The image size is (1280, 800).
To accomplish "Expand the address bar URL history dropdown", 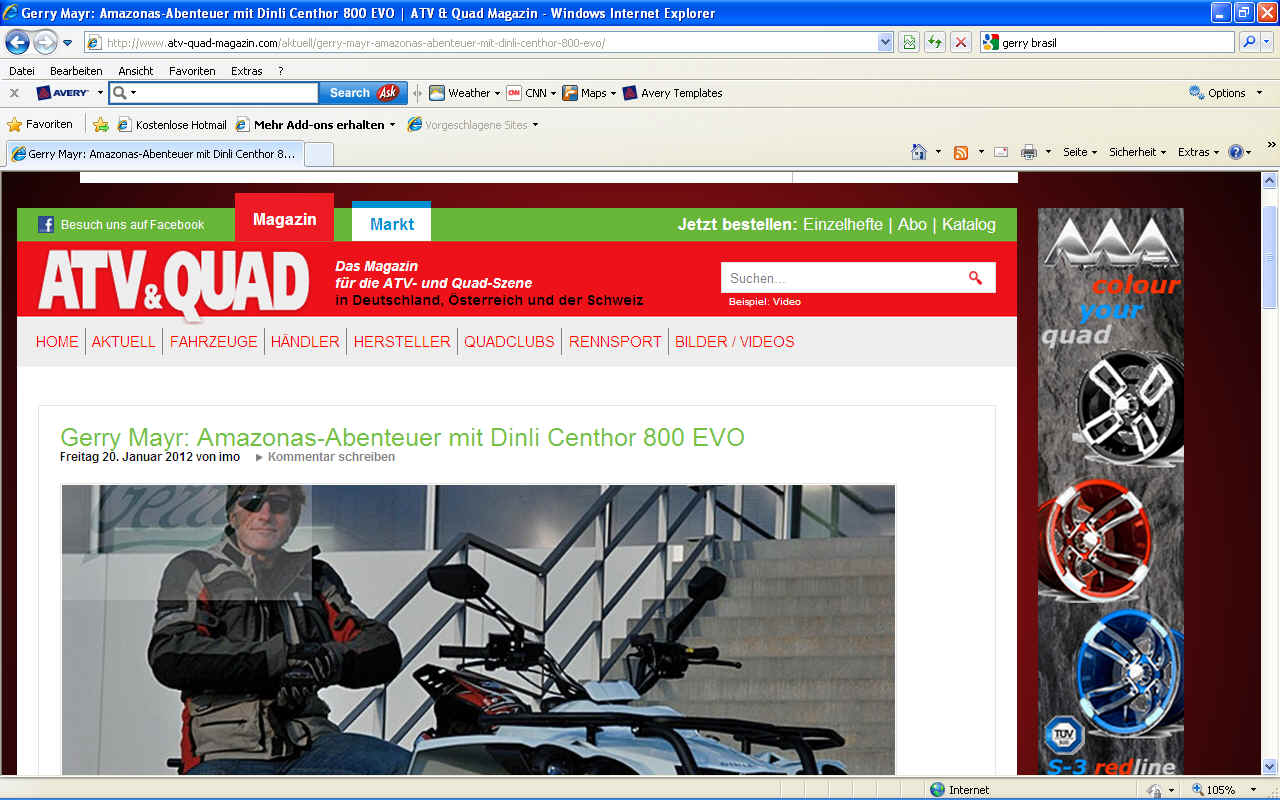I will point(885,42).
